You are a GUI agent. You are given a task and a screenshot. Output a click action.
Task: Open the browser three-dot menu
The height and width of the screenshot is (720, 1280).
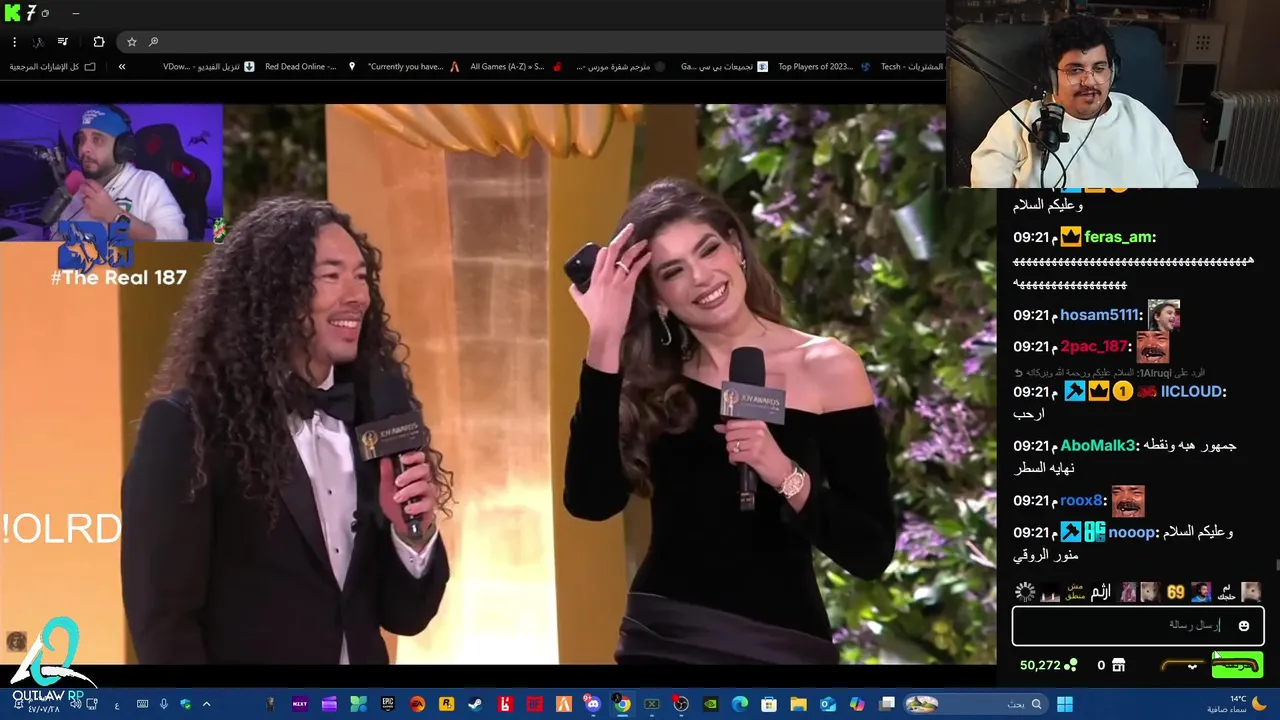(14, 42)
